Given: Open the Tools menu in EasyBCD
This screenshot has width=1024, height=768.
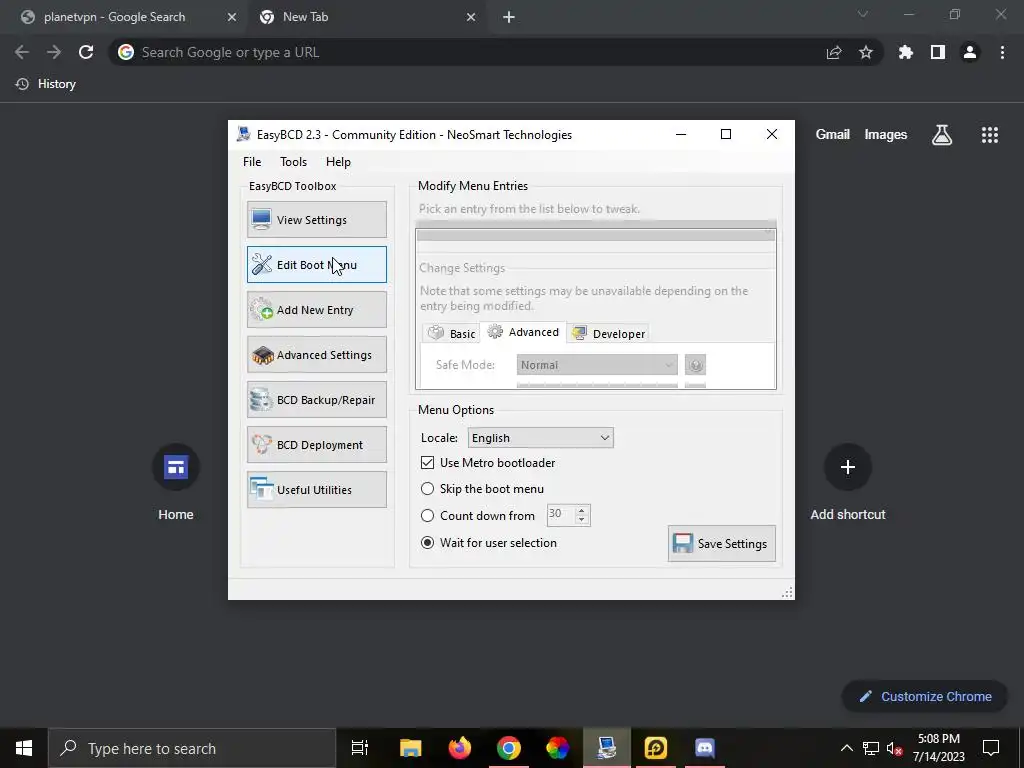Looking at the screenshot, I should click(x=293, y=162).
